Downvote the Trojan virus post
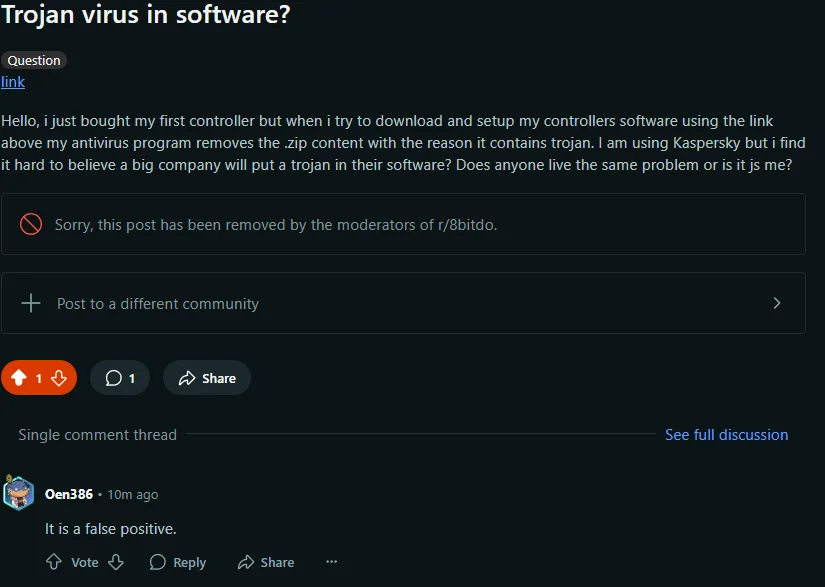 59,378
